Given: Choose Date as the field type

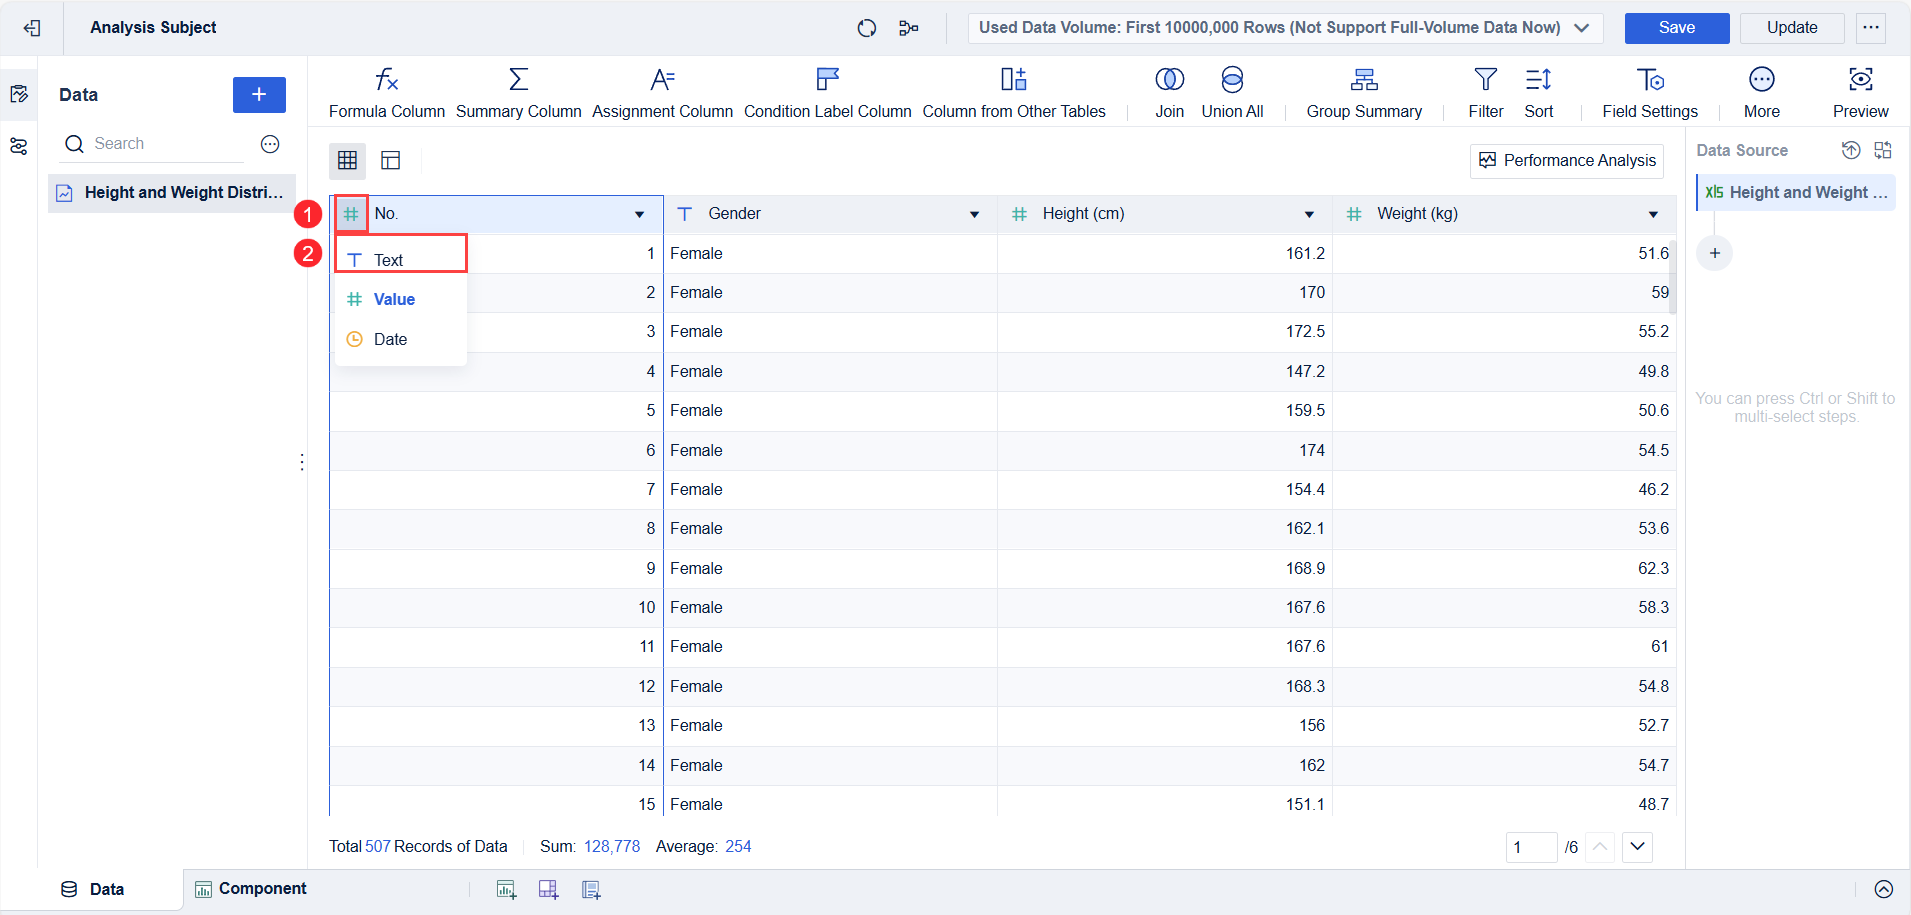Looking at the screenshot, I should coord(401,339).
